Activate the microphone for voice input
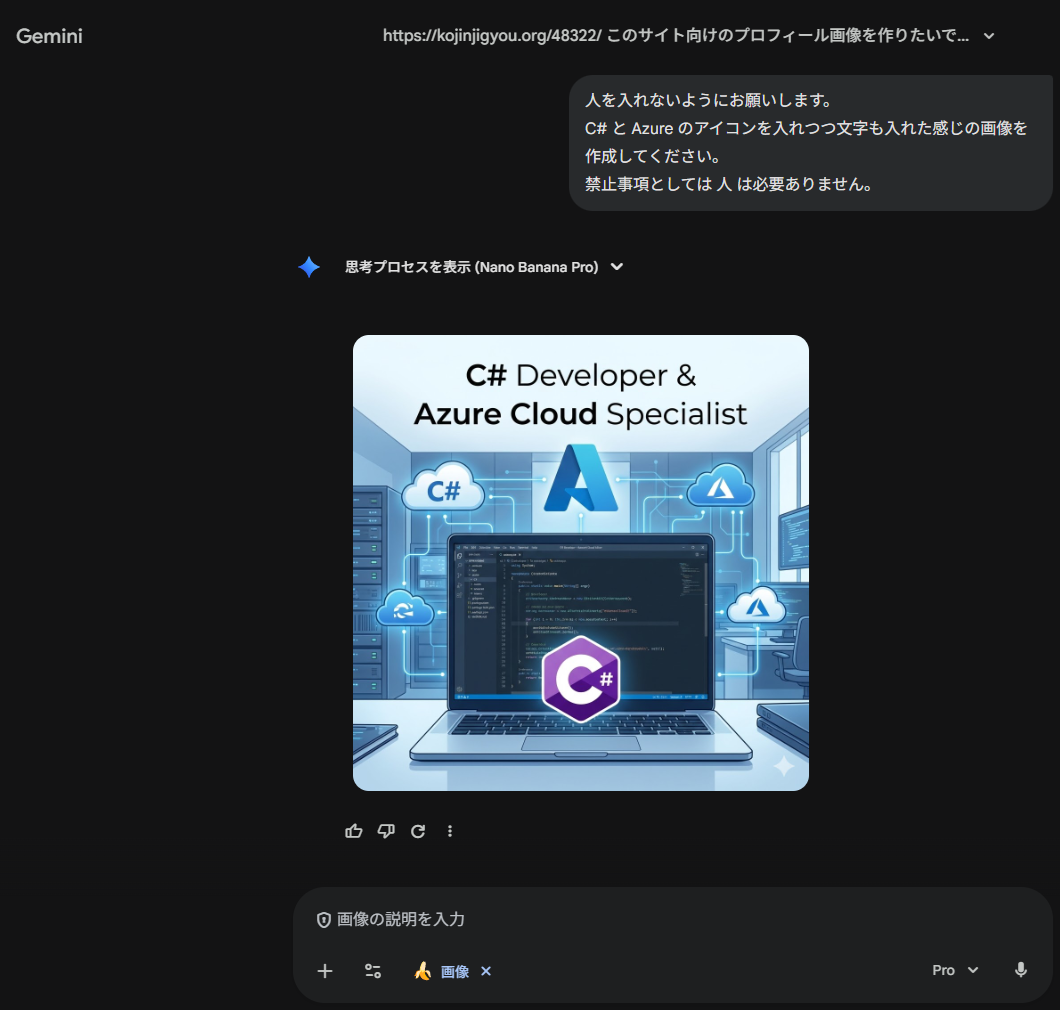This screenshot has width=1060, height=1010. click(x=1020, y=969)
